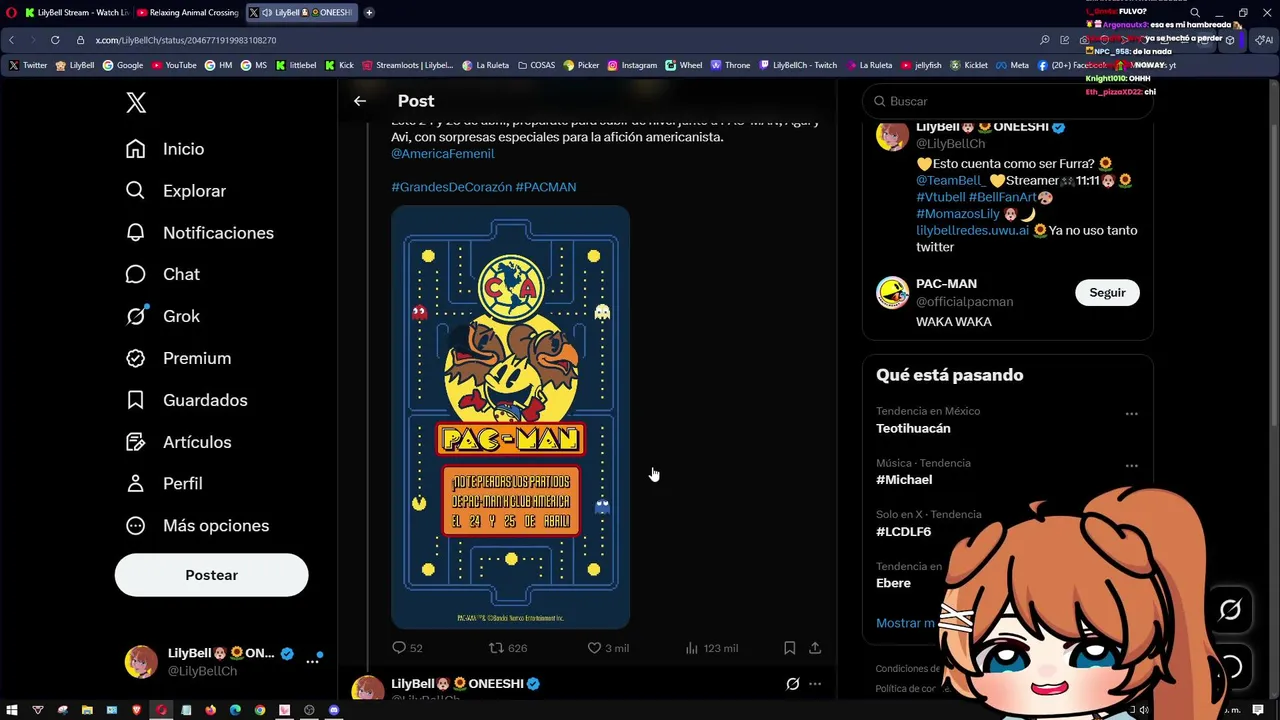The height and width of the screenshot is (720, 1280).
Task: Open account switcher dots beside LilyBell profile
Action: [x=313, y=661]
